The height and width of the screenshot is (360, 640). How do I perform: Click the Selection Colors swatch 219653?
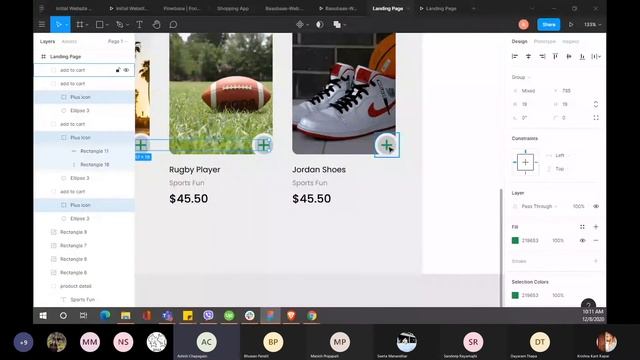515,295
